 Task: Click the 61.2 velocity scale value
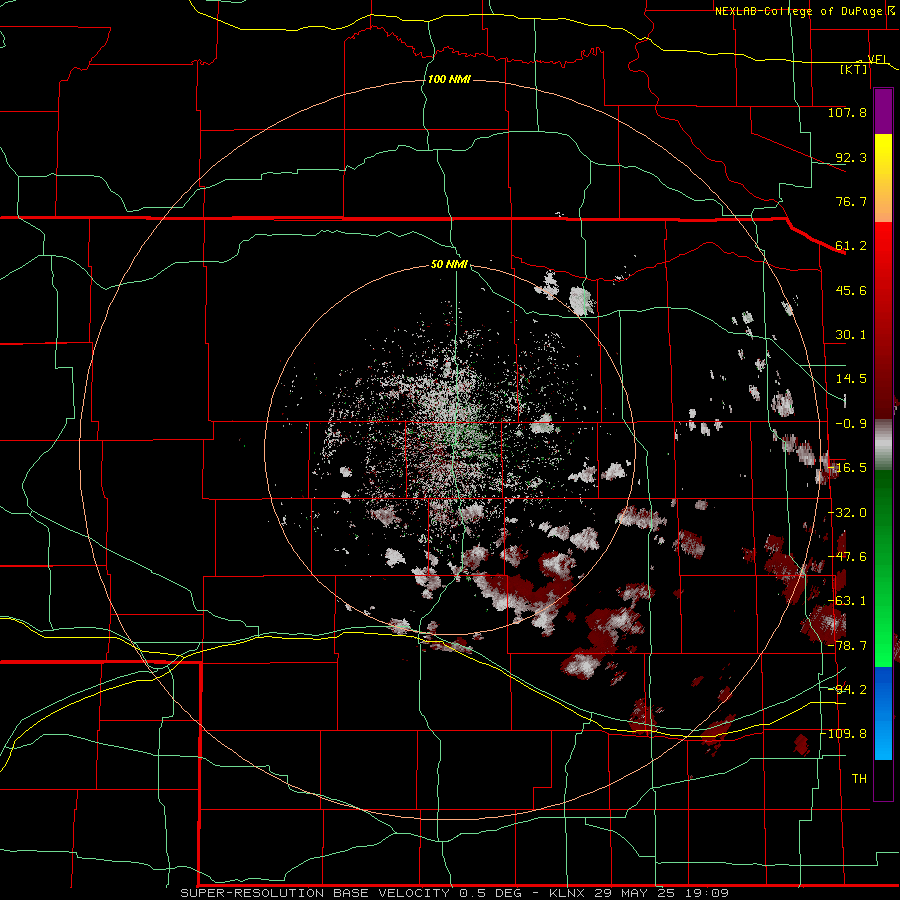pos(851,246)
